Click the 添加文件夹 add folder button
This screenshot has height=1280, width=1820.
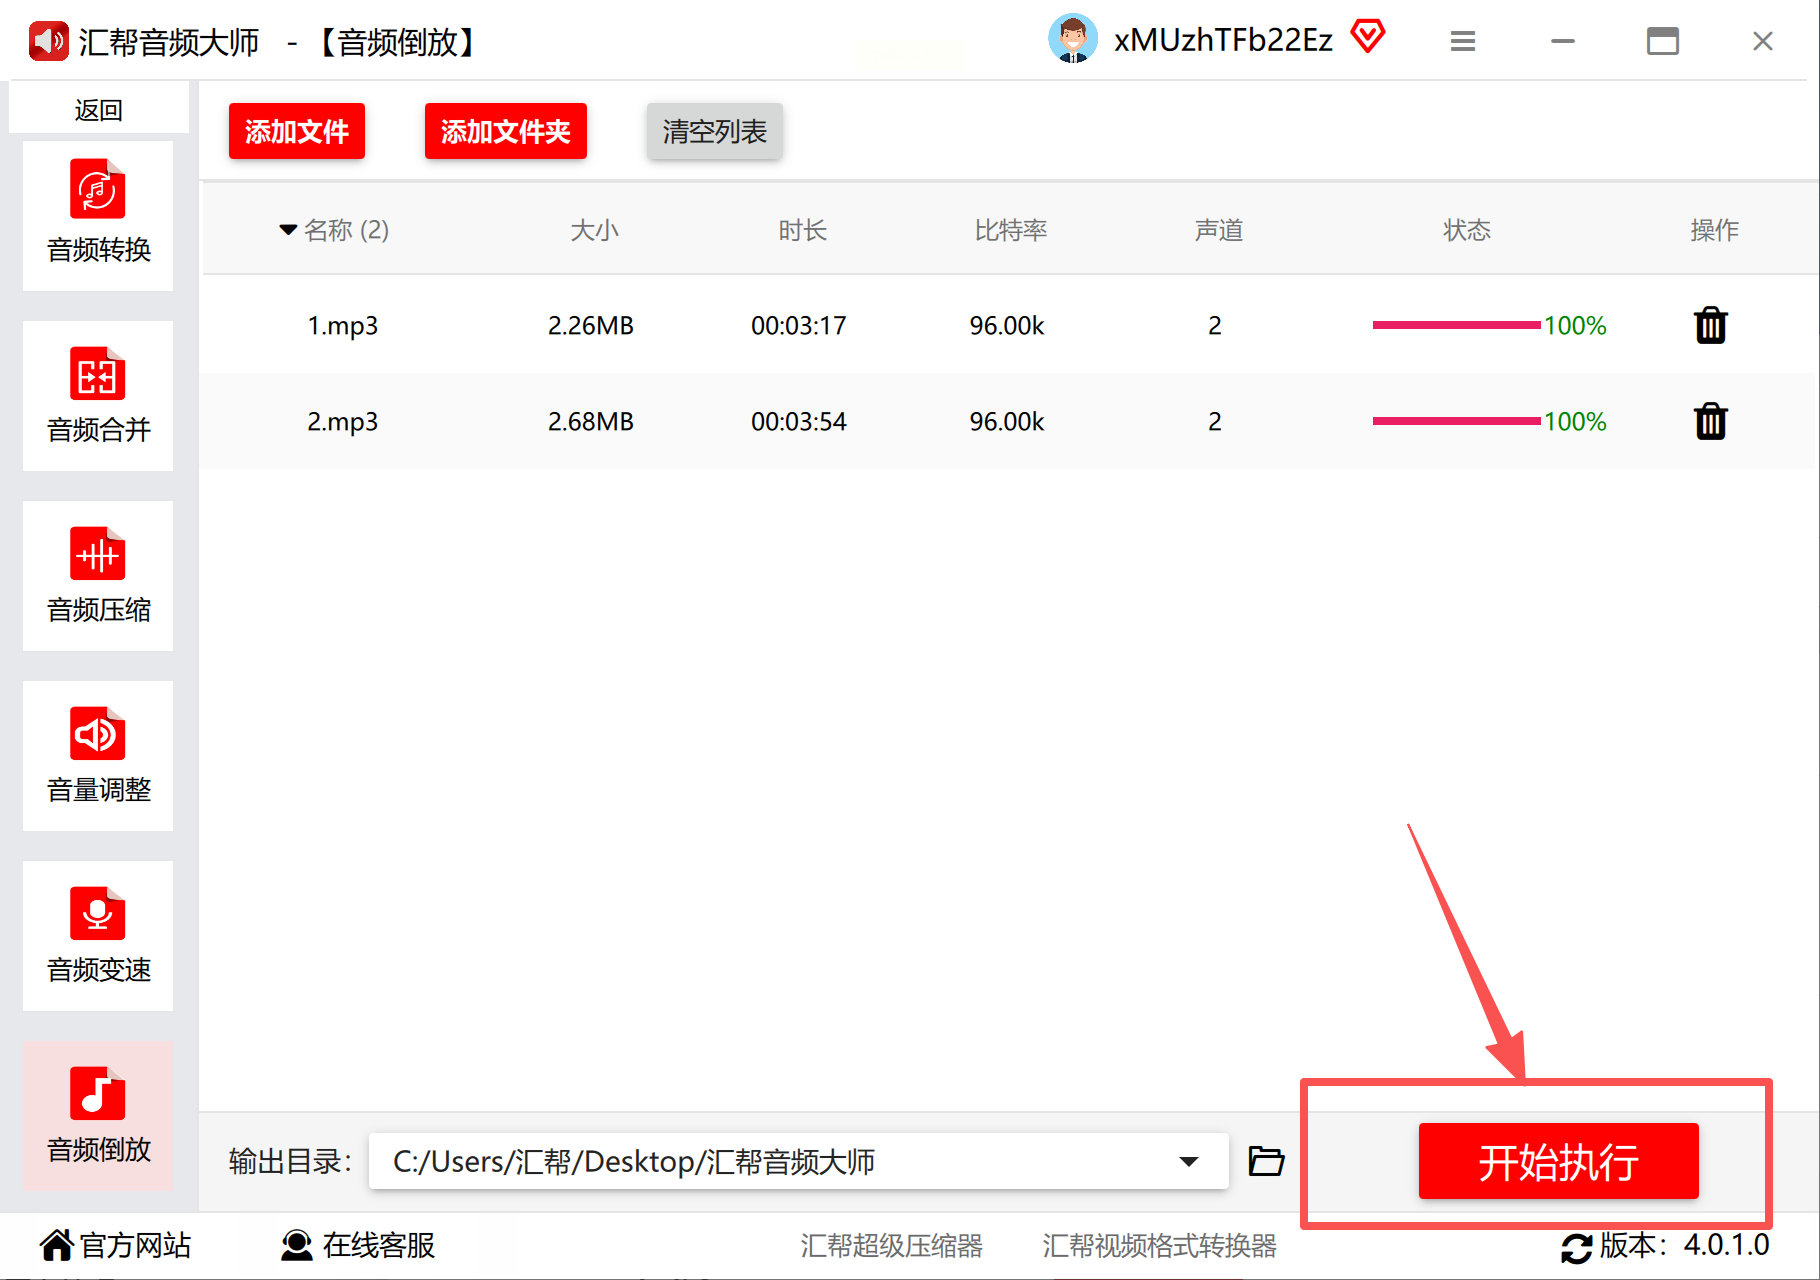point(506,131)
